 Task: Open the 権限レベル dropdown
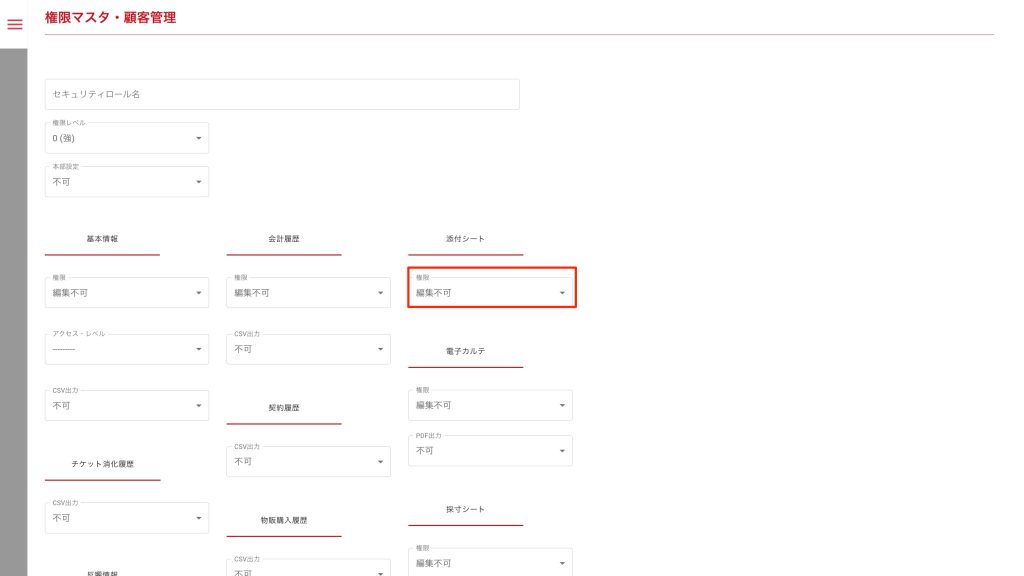pyautogui.click(x=127, y=138)
